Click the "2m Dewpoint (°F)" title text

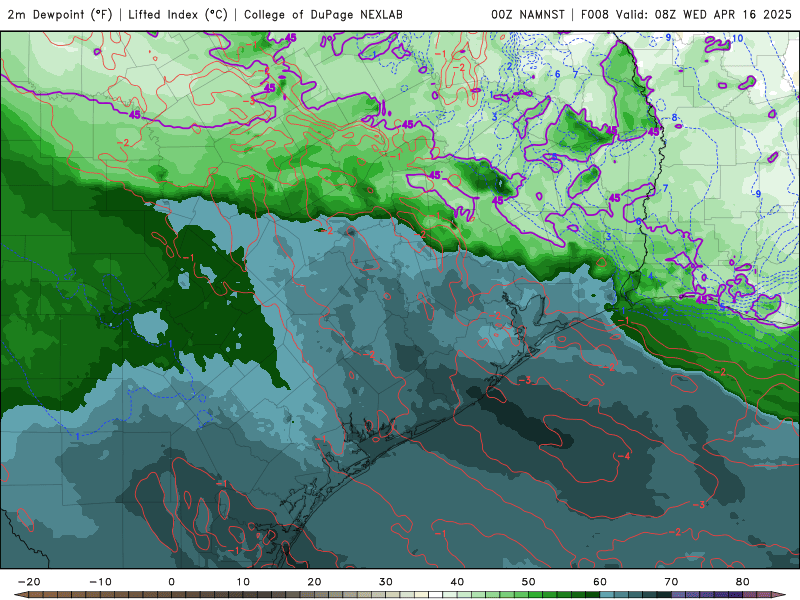pyautogui.click(x=60, y=14)
